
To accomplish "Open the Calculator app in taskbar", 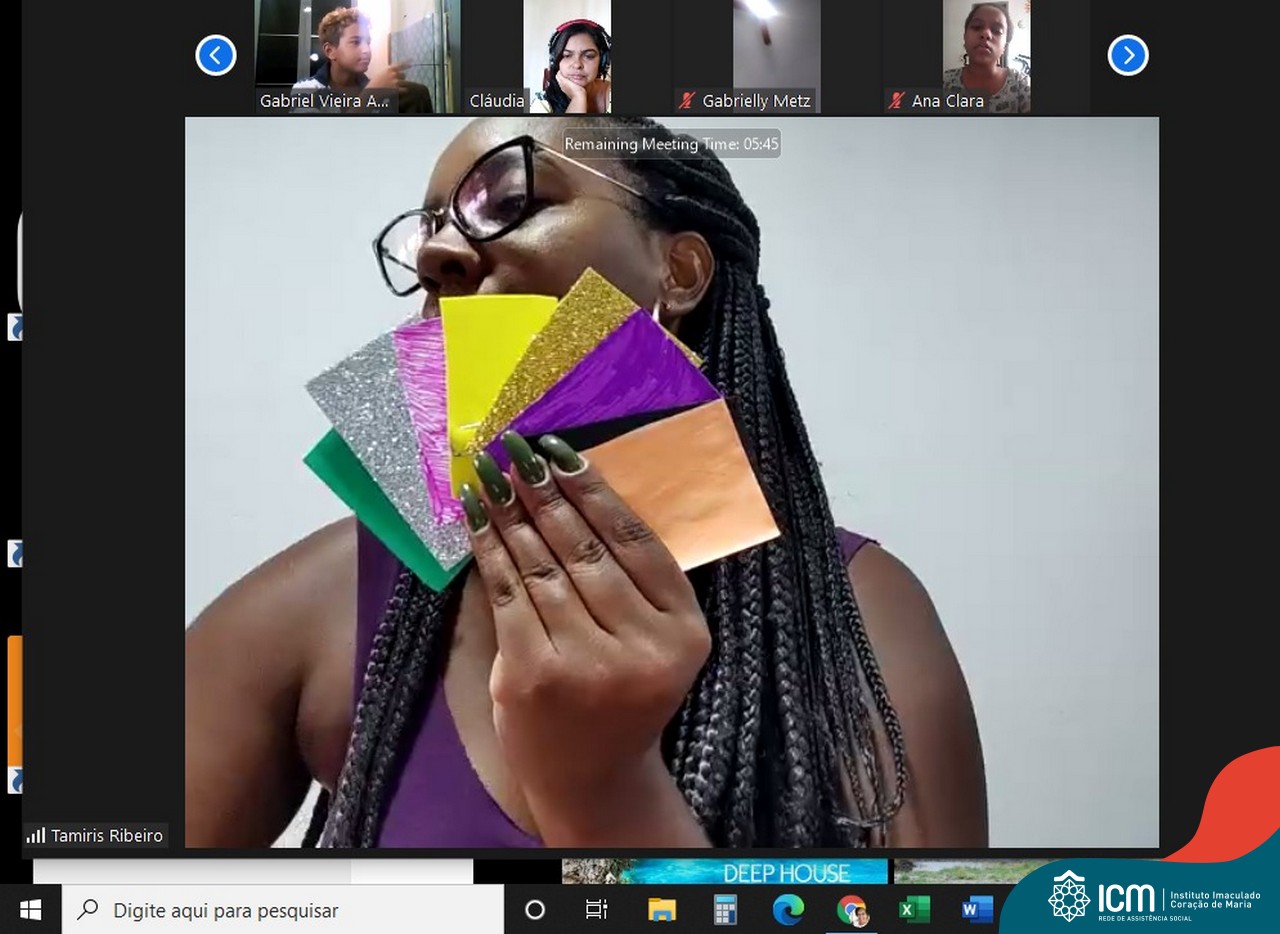I will point(725,910).
